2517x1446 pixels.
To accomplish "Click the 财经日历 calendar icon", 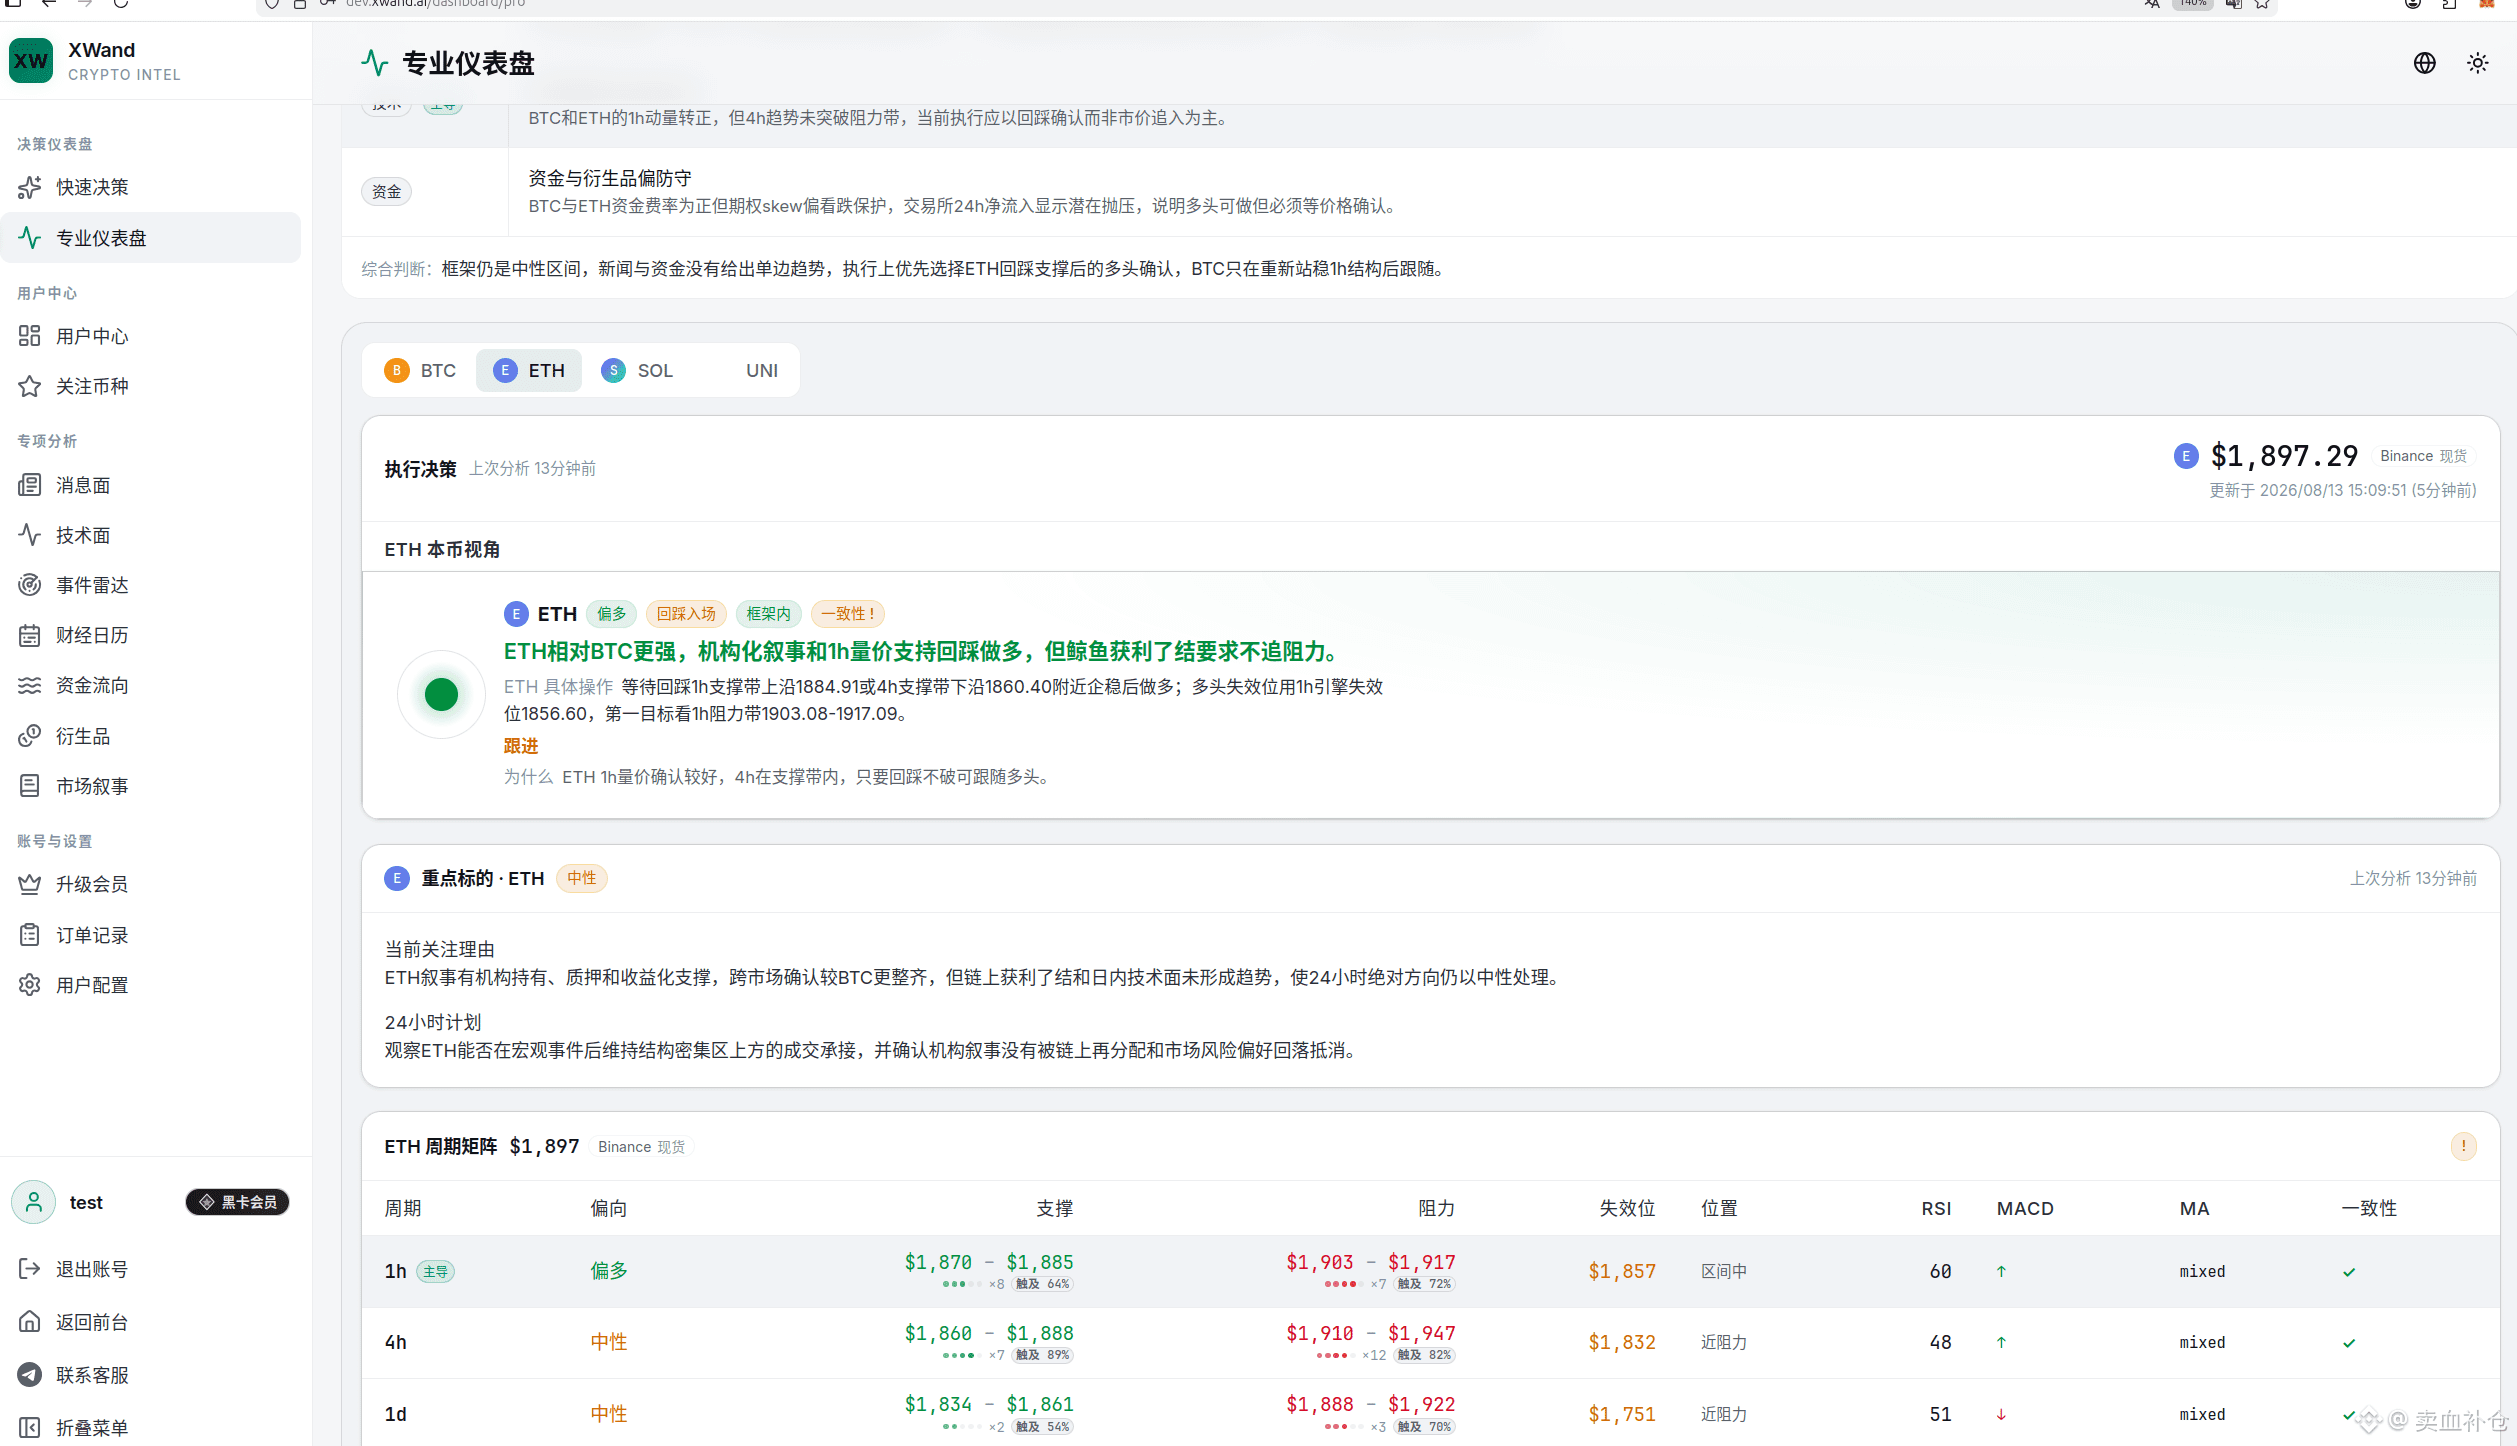I will 30,635.
